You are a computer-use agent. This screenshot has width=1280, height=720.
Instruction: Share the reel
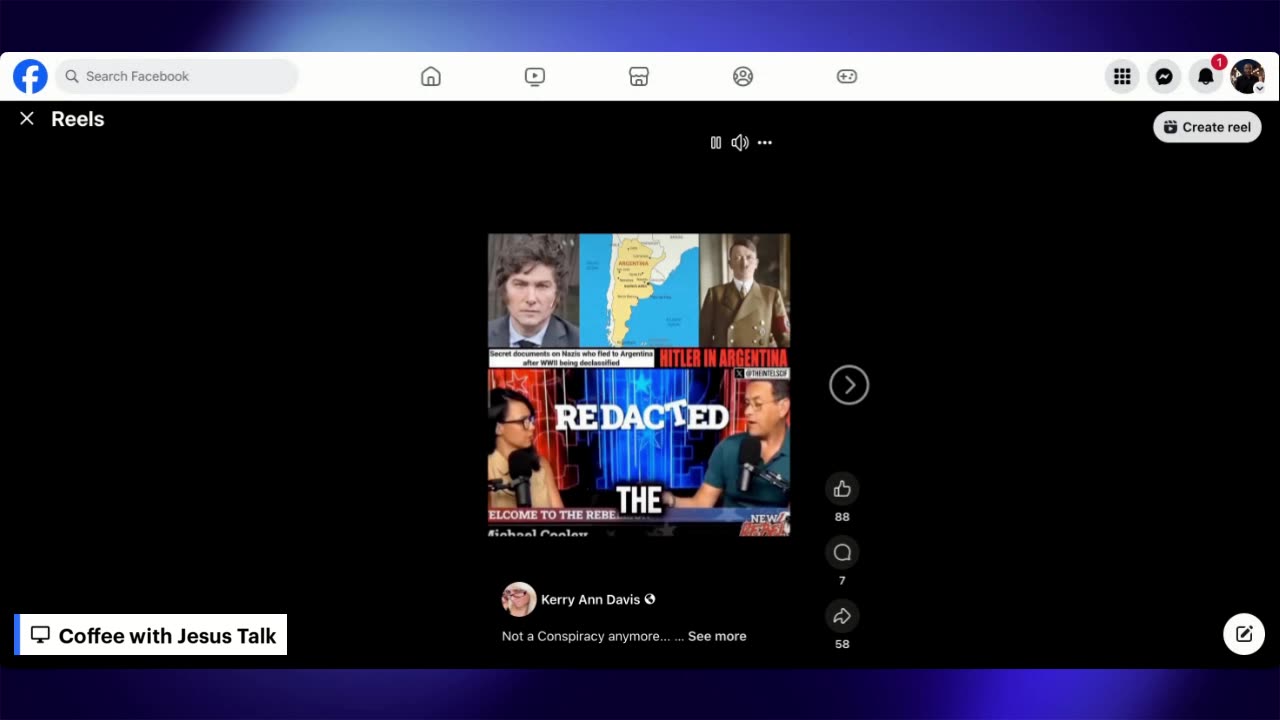(842, 616)
